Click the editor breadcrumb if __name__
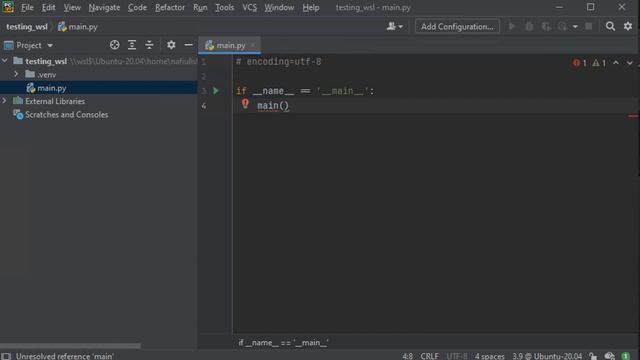 [x=283, y=343]
